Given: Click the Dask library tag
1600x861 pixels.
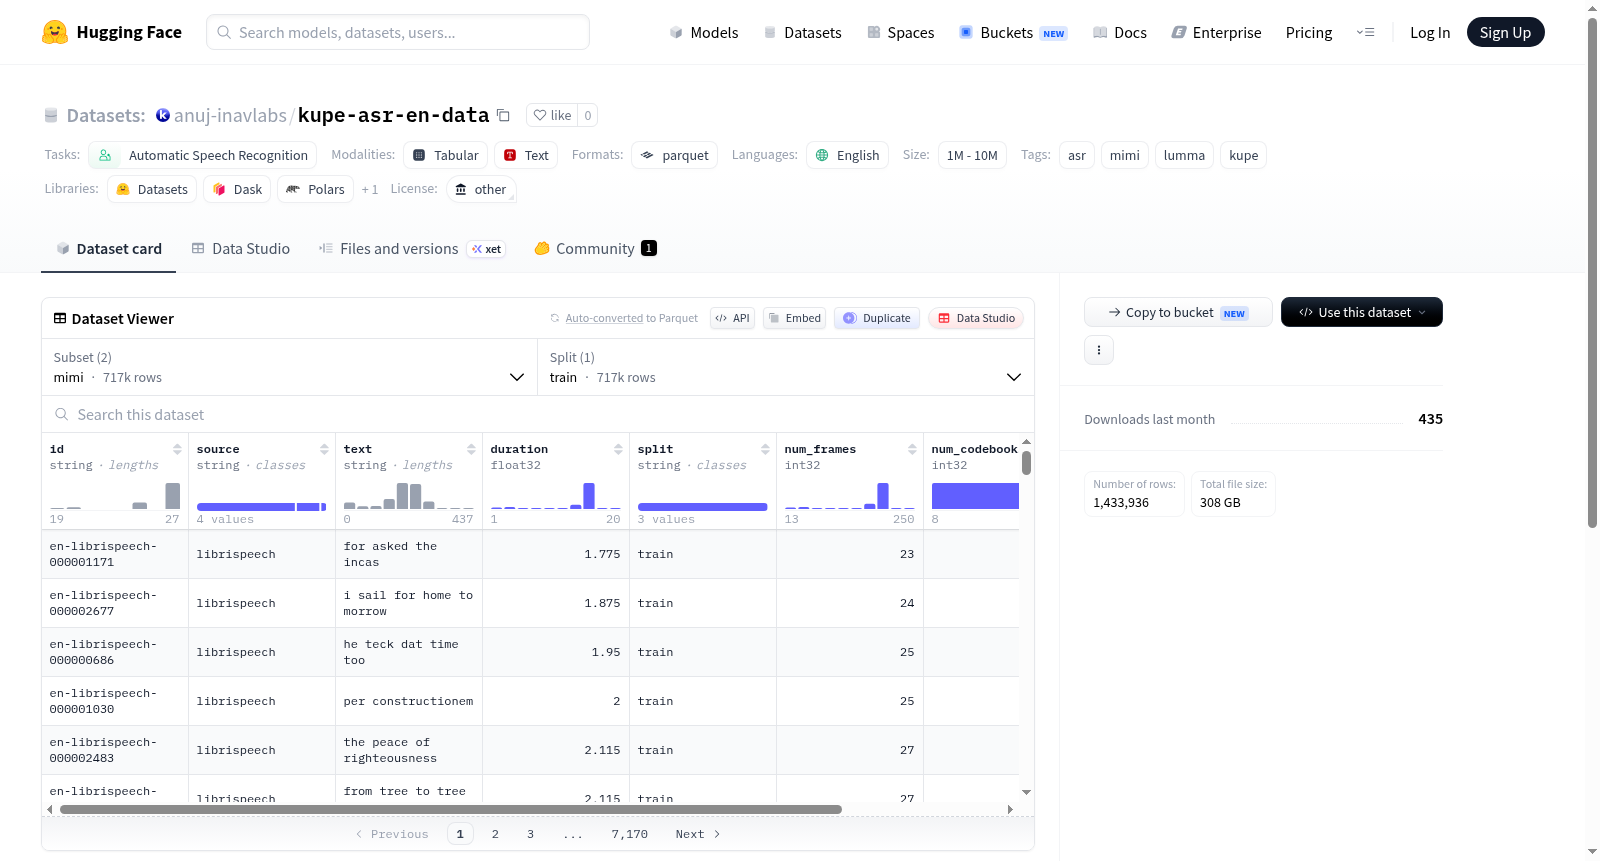Looking at the screenshot, I should click(237, 189).
